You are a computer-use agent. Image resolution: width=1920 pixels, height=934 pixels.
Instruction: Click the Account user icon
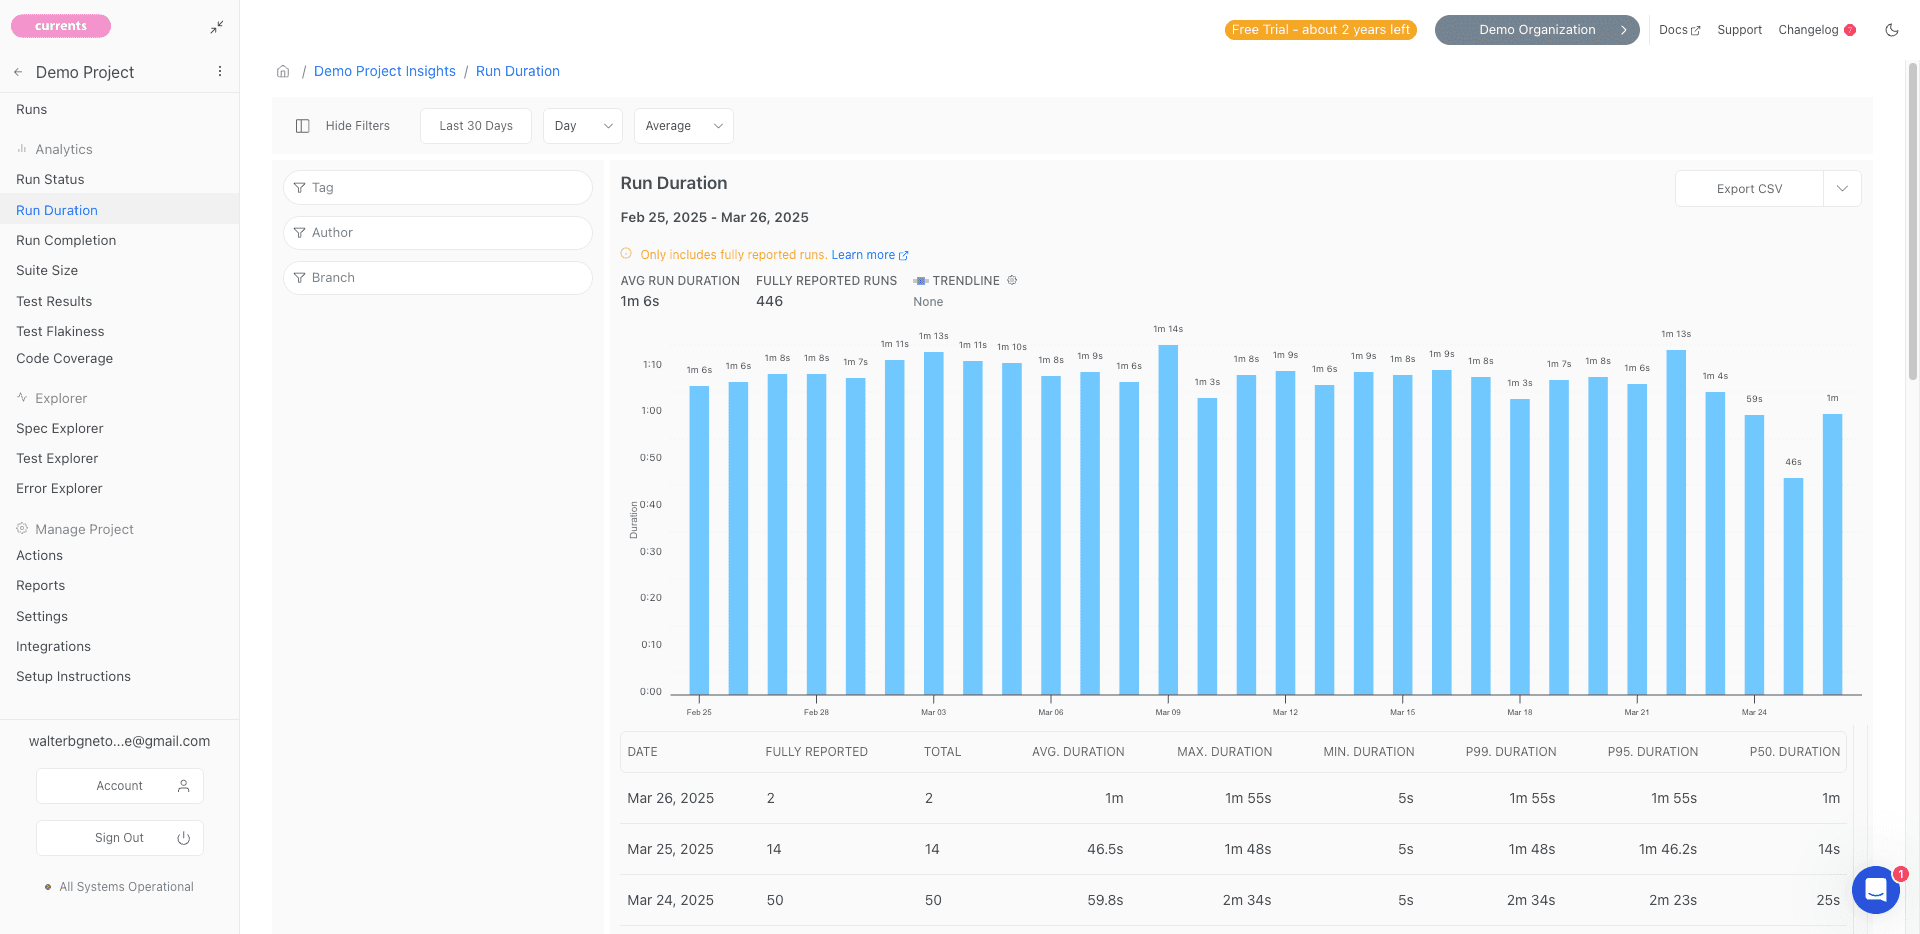[x=183, y=786]
